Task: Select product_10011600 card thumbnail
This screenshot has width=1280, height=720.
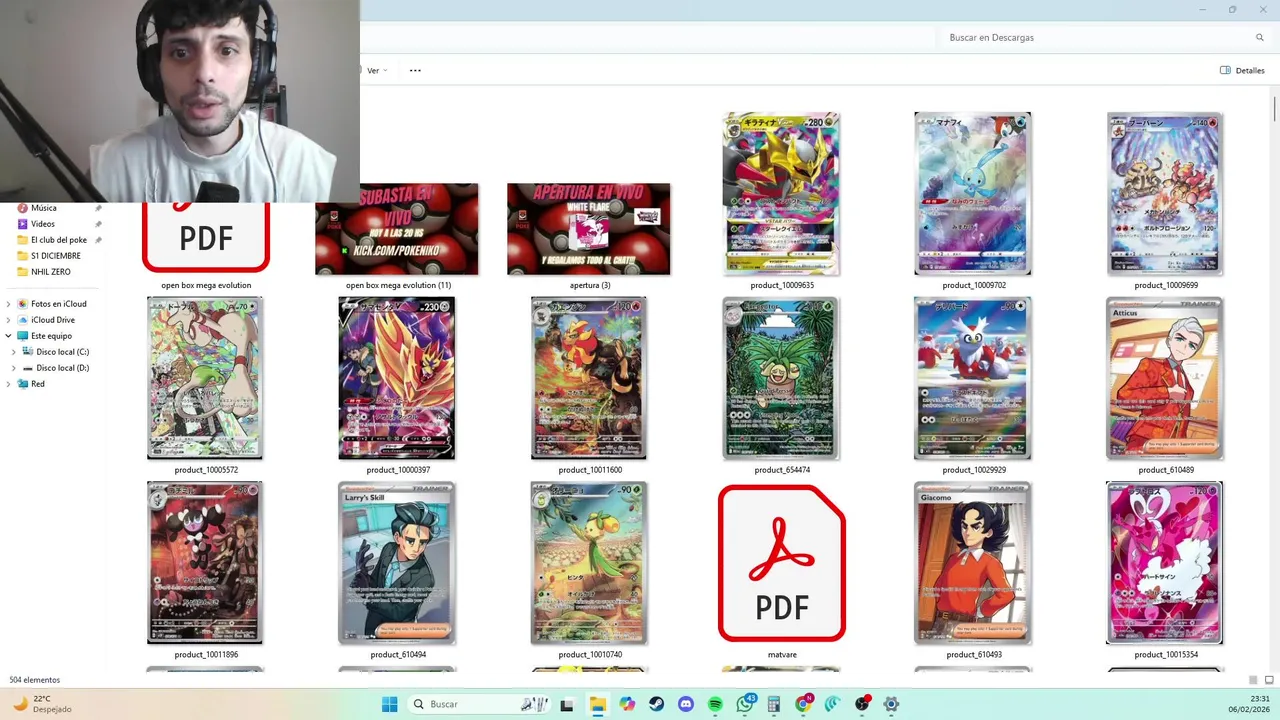Action: coord(589,379)
